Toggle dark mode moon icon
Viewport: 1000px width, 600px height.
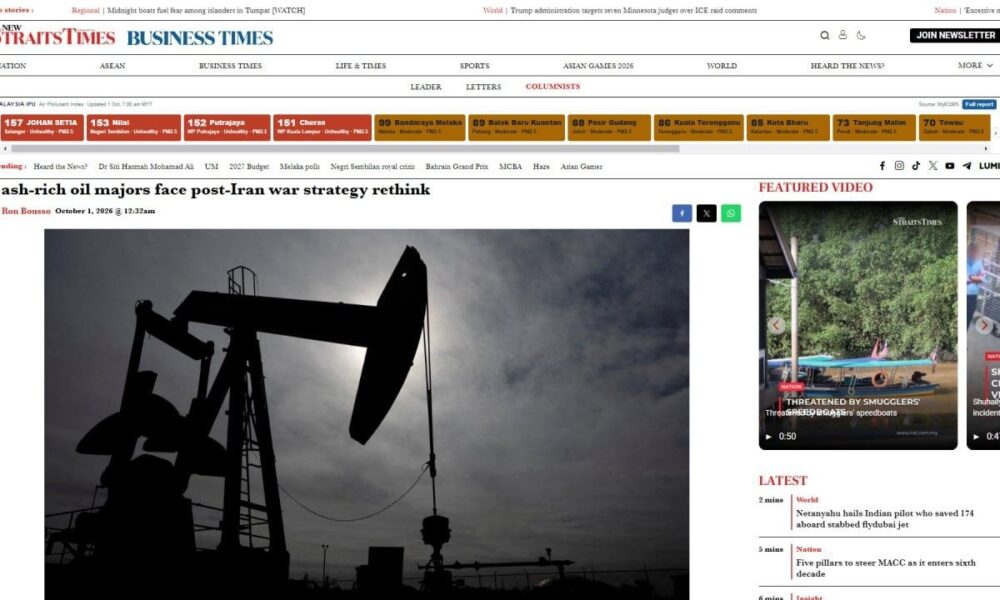click(x=861, y=36)
